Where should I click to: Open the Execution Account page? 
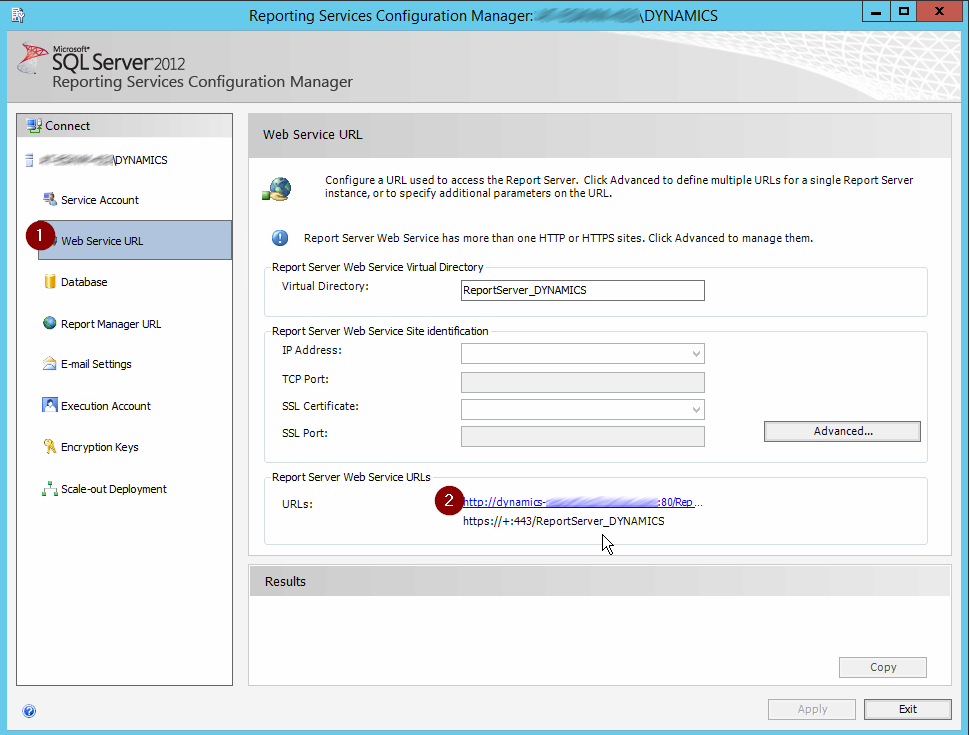106,406
